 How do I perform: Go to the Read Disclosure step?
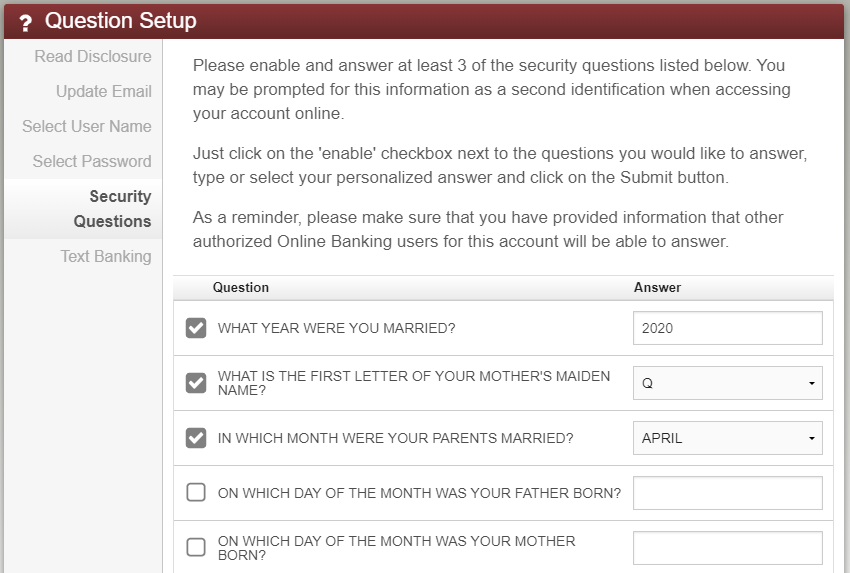[93, 57]
